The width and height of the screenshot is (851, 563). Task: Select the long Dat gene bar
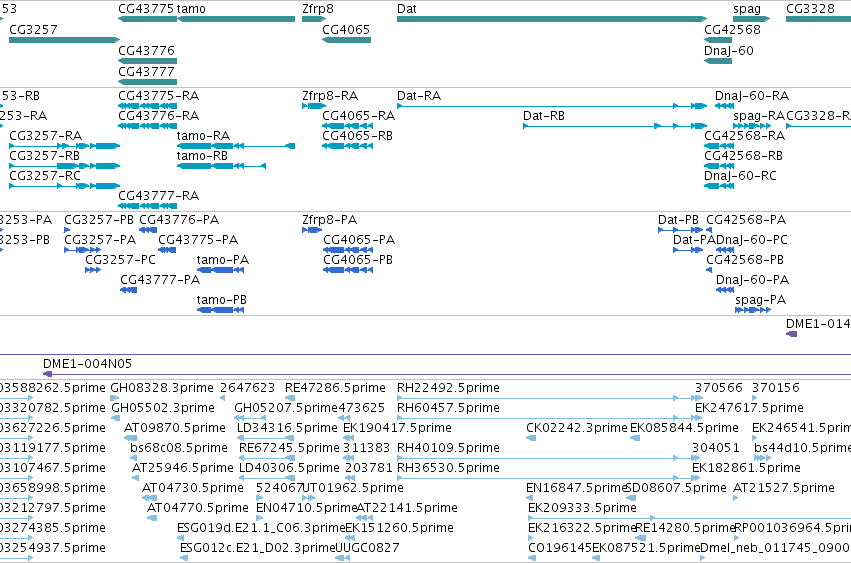pos(552,19)
